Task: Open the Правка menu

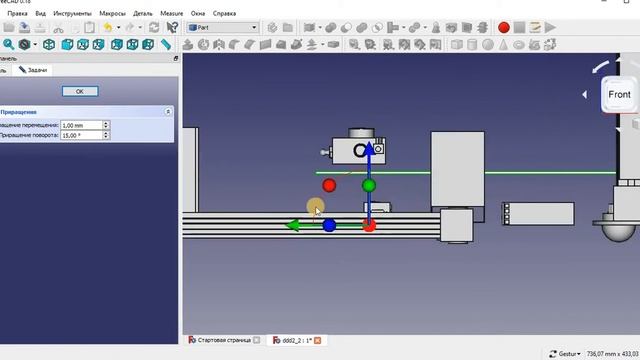Action: (18, 13)
